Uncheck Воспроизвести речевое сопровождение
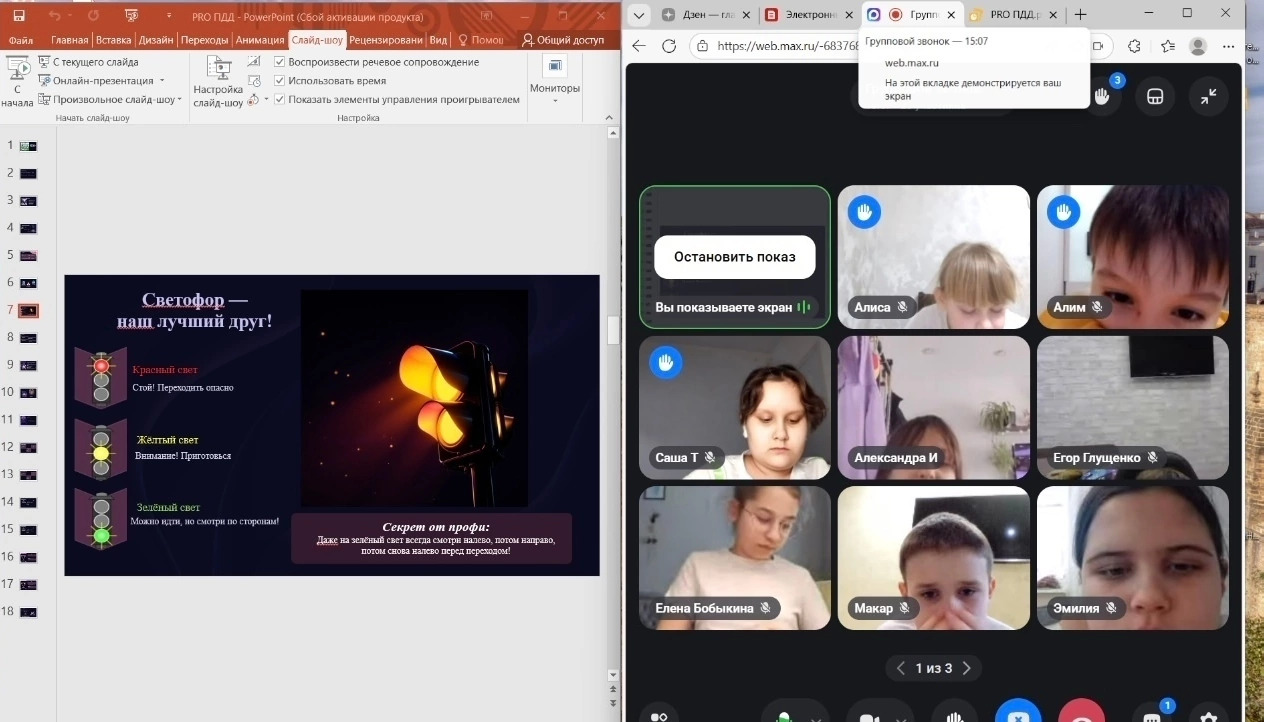 pyautogui.click(x=280, y=62)
